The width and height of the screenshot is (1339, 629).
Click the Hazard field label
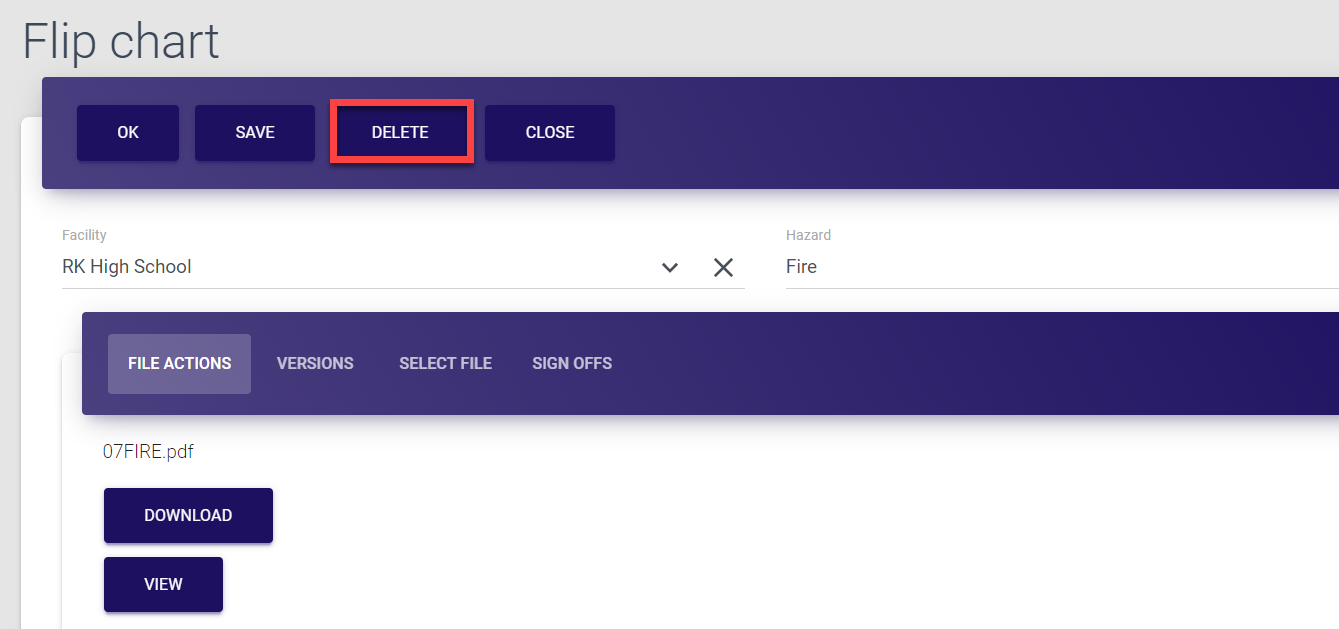pyautogui.click(x=808, y=235)
